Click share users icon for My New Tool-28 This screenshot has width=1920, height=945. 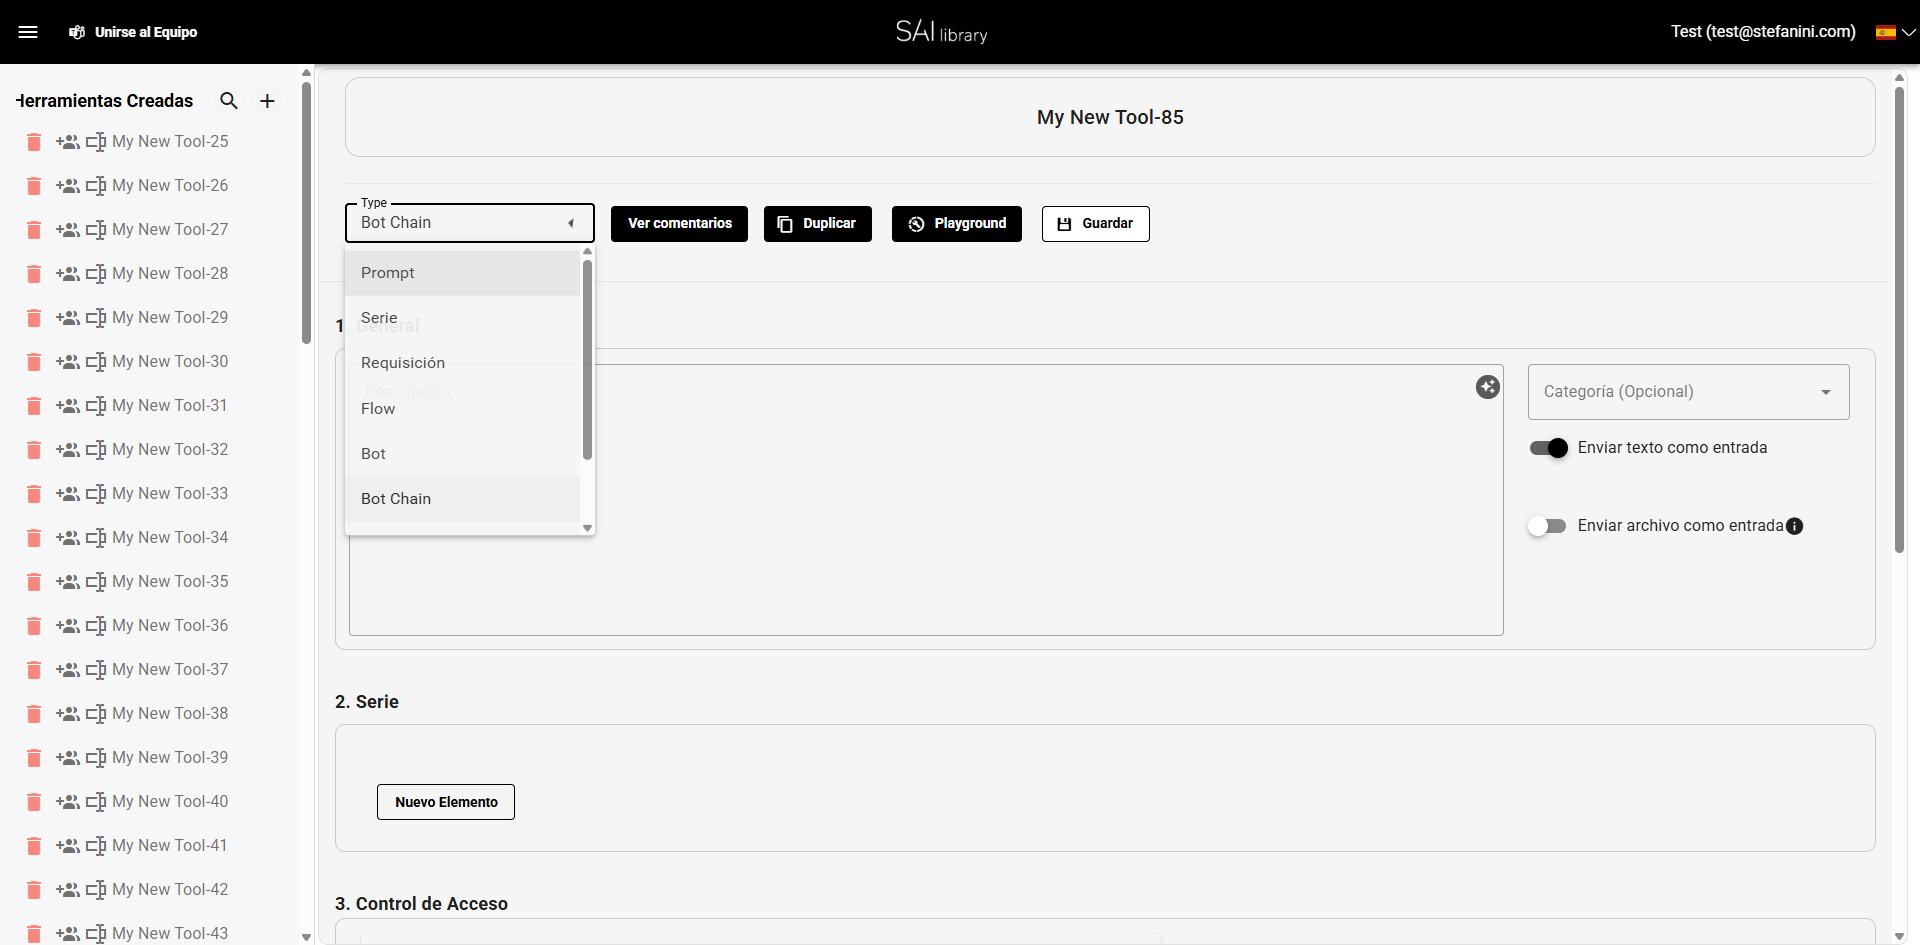pyautogui.click(x=68, y=274)
